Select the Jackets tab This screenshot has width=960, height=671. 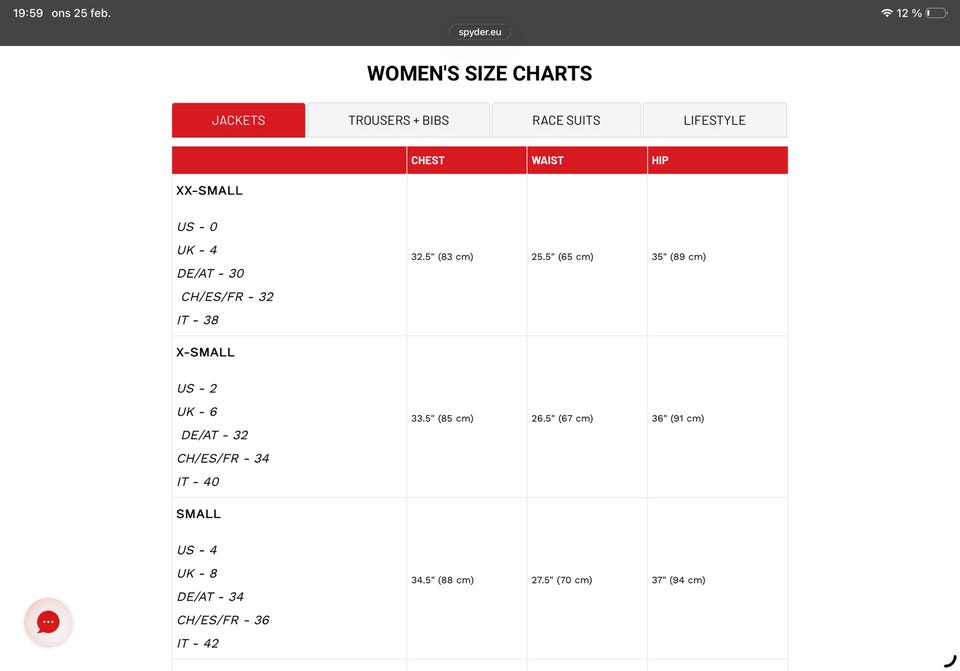[238, 120]
